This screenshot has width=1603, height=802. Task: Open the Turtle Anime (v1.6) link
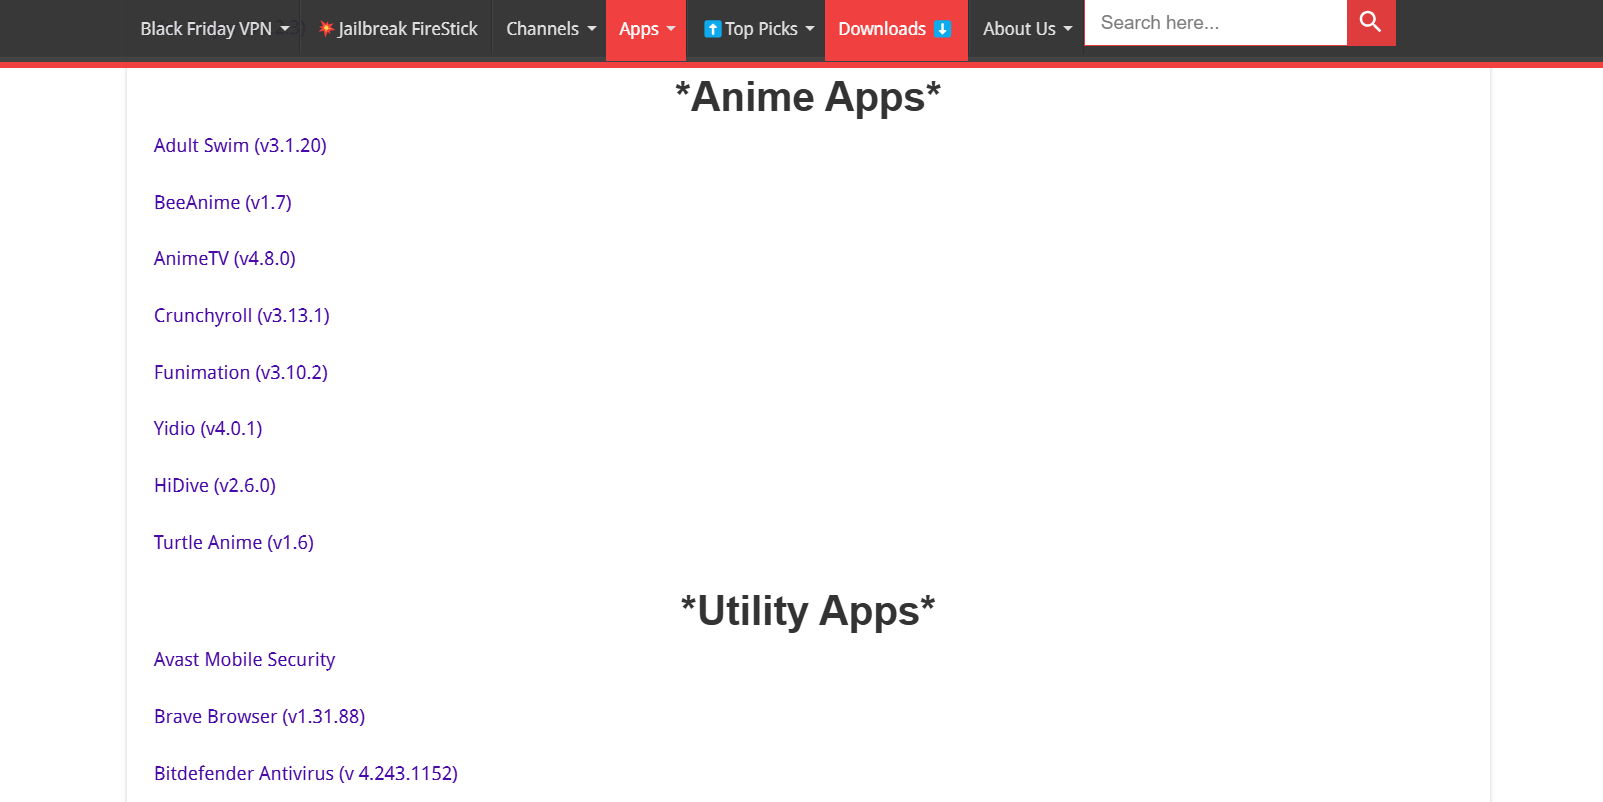(x=234, y=542)
